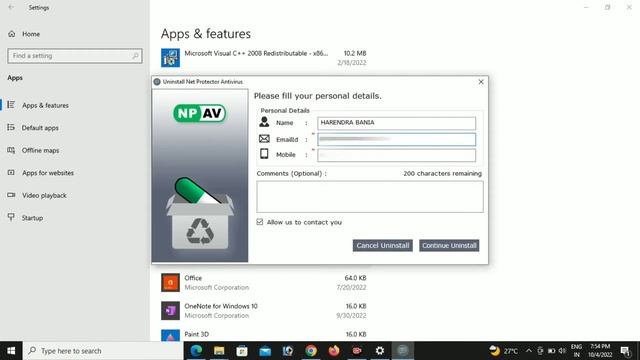This screenshot has height=360, width=640.
Task: Click the person icon beside Name
Action: [264, 122]
